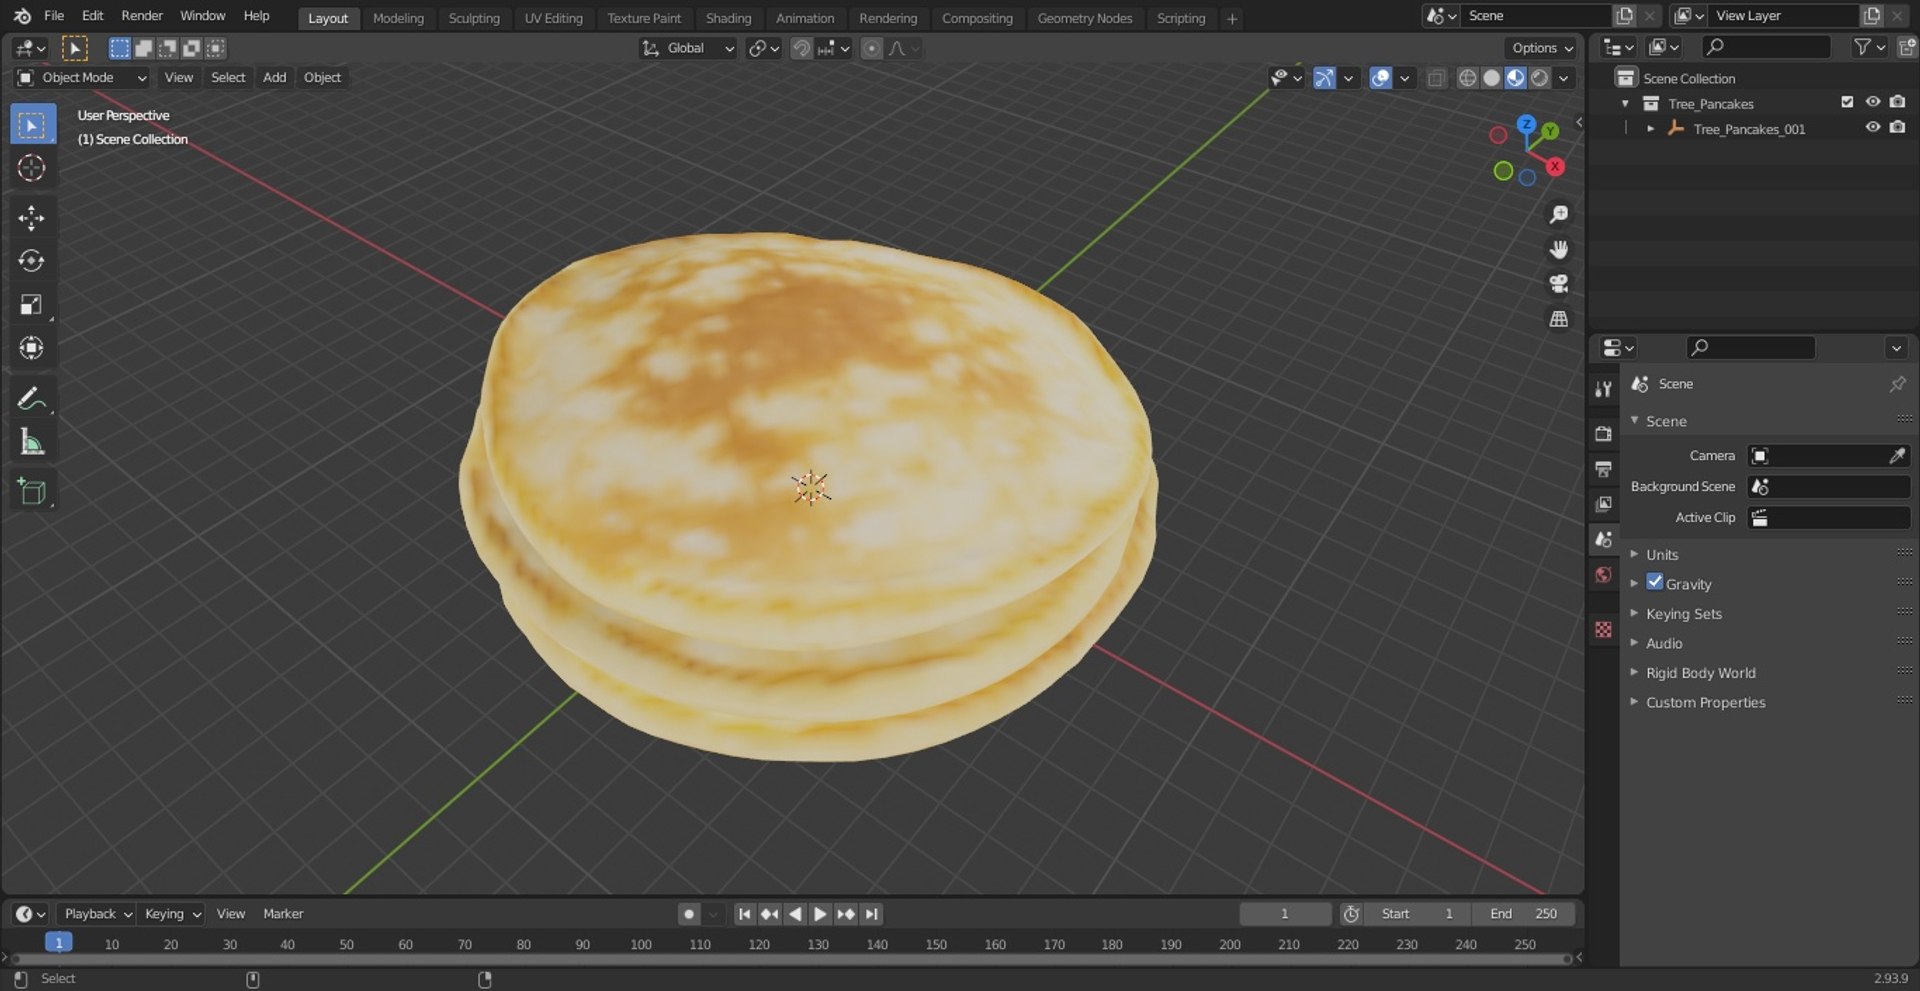
Task: Select the Move tool
Action: pos(32,218)
